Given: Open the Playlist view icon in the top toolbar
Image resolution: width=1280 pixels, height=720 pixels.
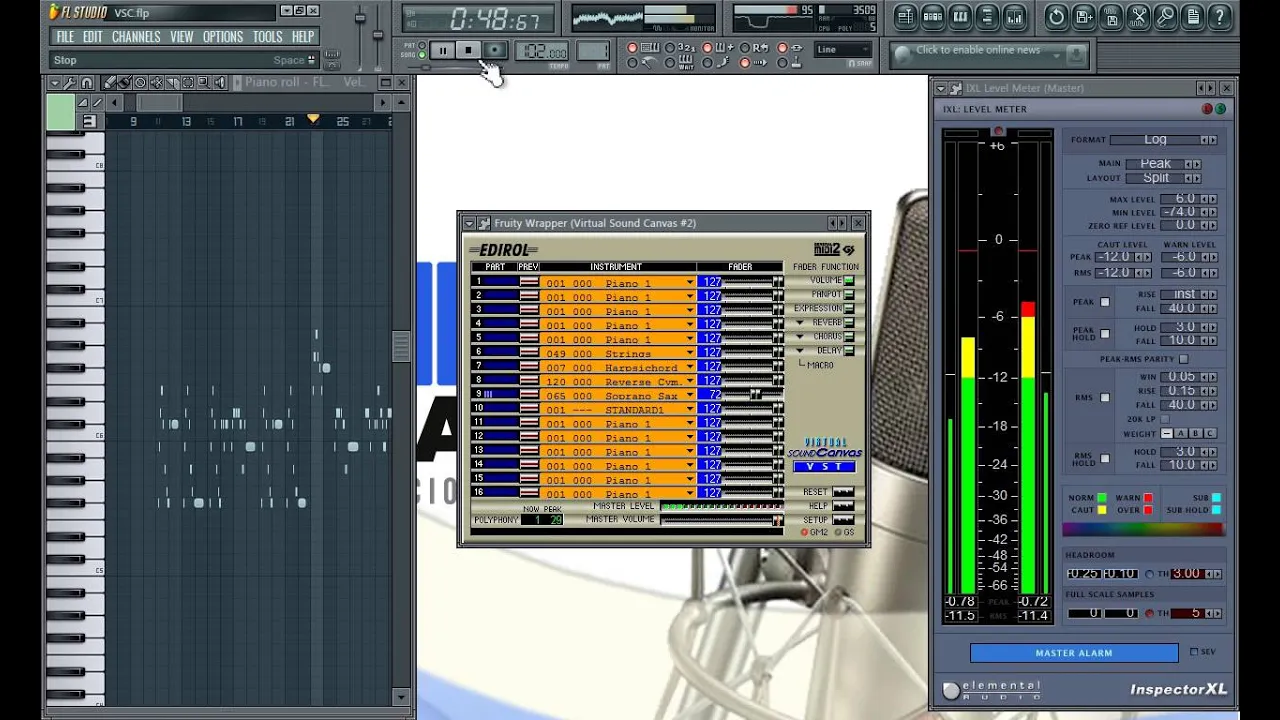Looking at the screenshot, I should pos(905,16).
